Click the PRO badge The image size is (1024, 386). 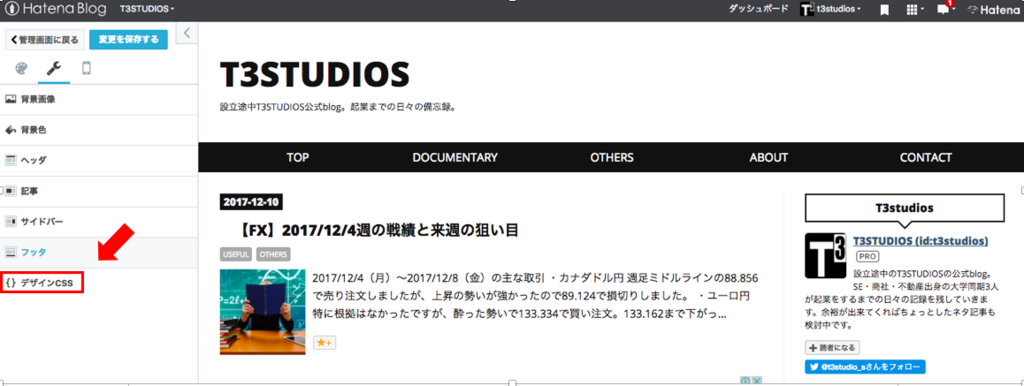tap(867, 257)
